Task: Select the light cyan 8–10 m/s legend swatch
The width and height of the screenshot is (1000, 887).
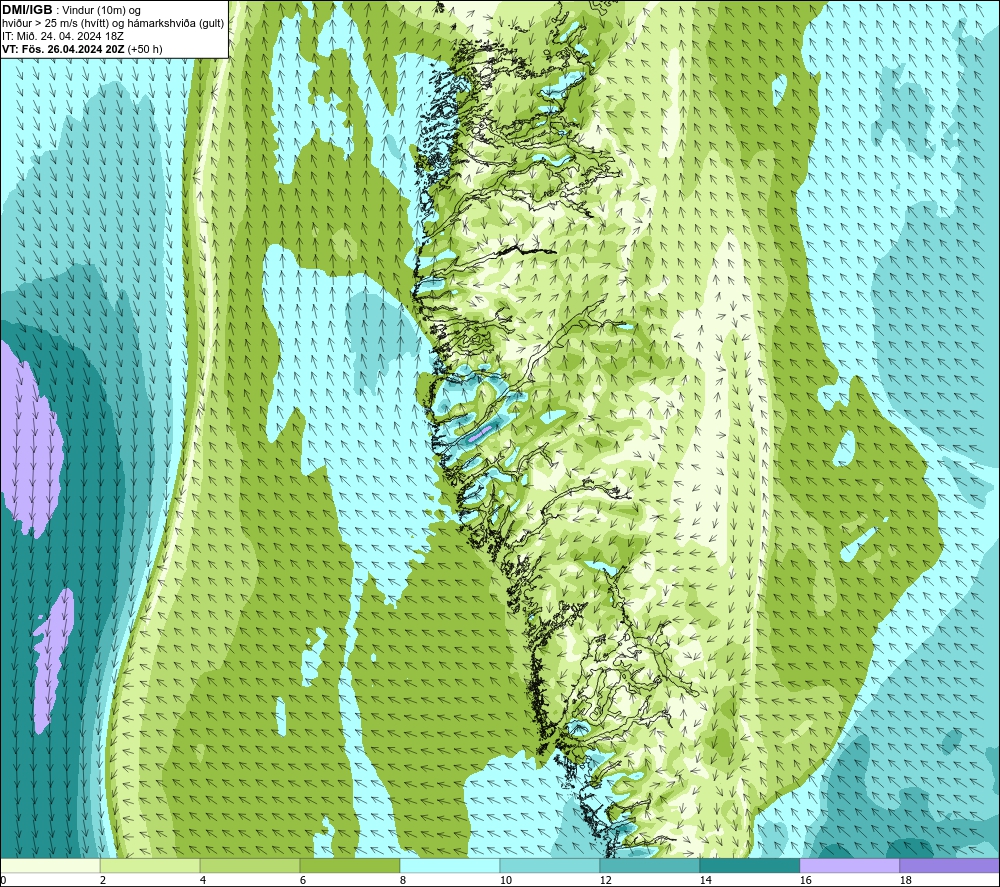Action: click(x=450, y=865)
